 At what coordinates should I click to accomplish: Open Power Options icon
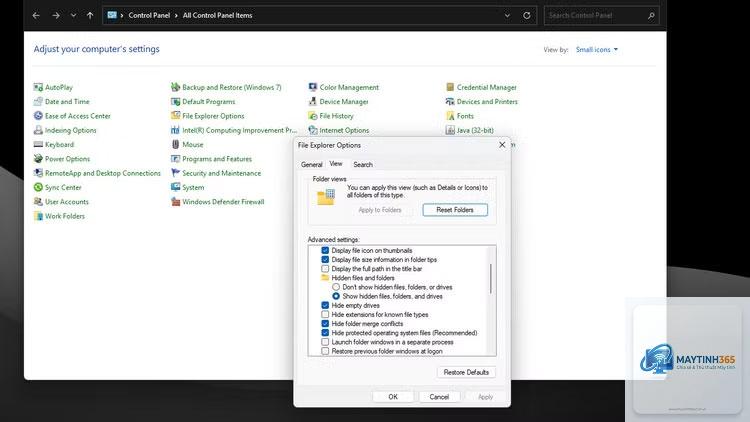point(38,159)
